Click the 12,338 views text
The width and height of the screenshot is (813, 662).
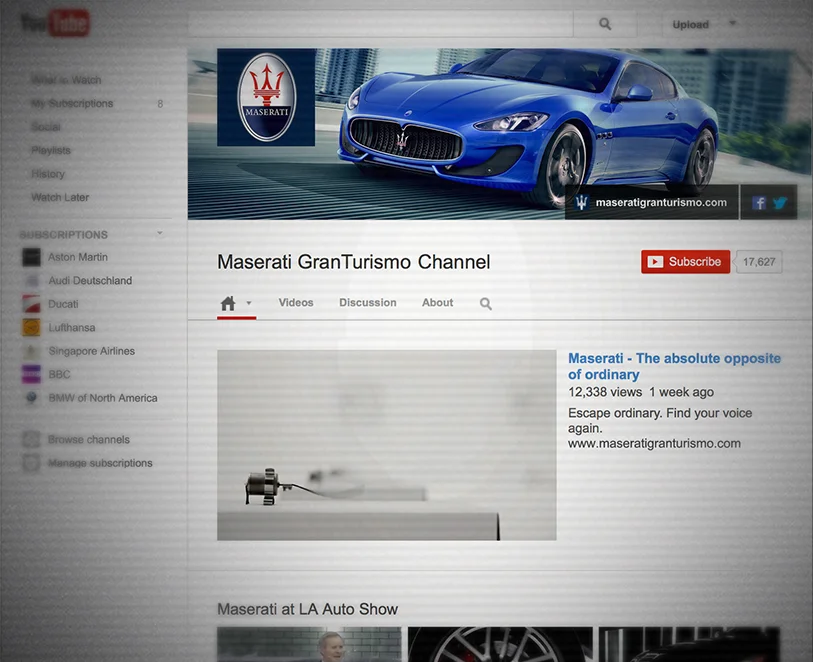coord(605,392)
